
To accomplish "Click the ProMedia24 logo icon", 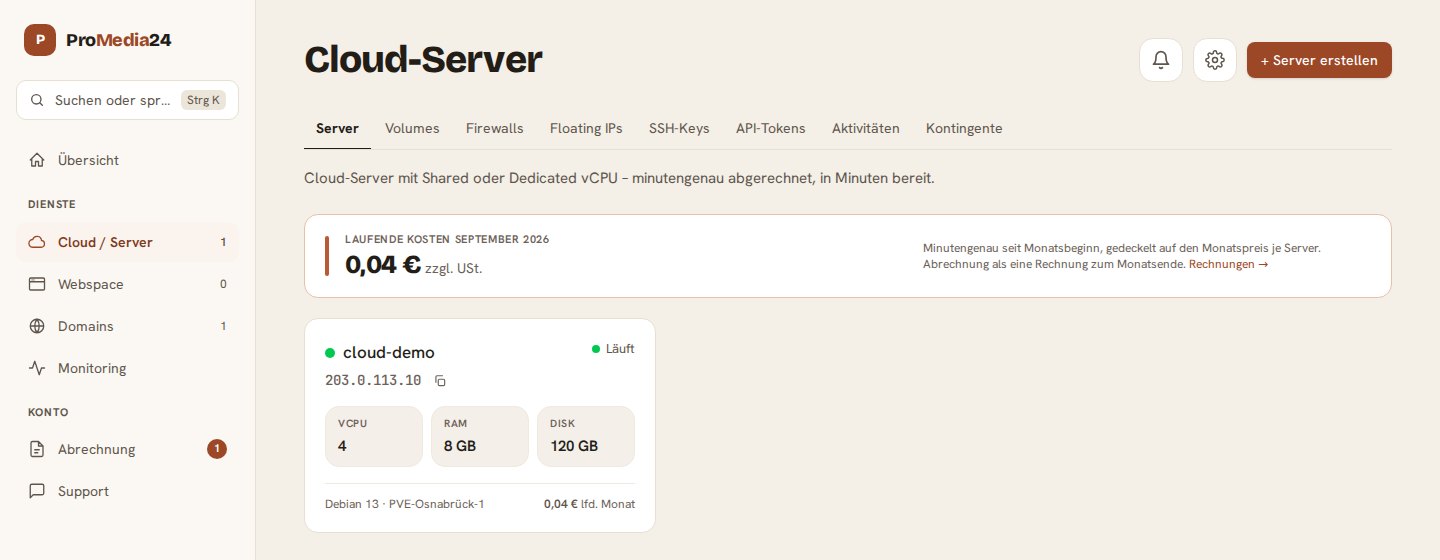I will (x=40, y=40).
